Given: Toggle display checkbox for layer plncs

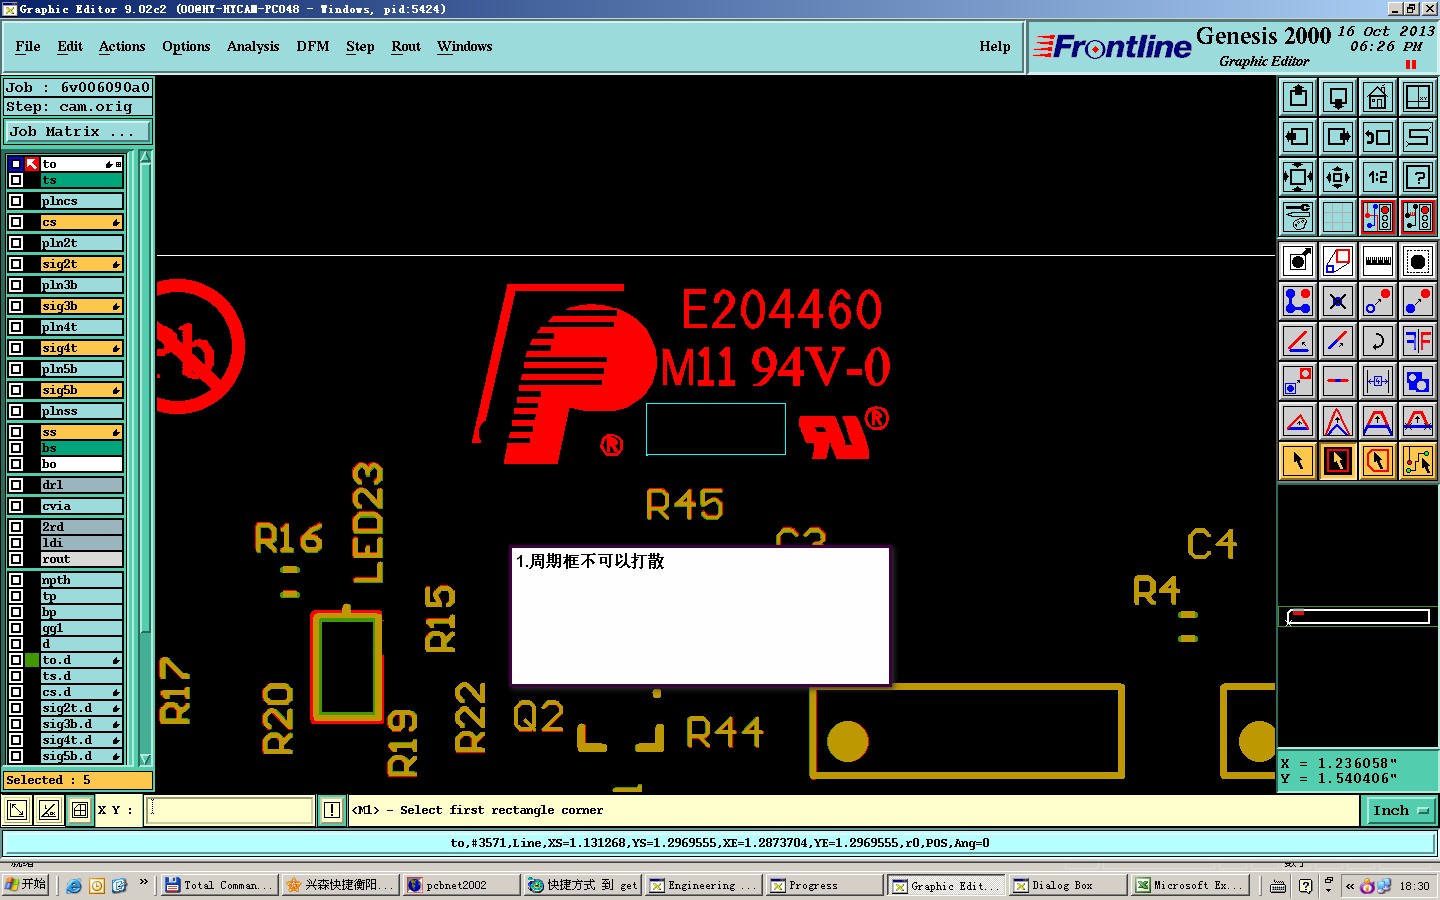Looking at the screenshot, I should tap(16, 201).
